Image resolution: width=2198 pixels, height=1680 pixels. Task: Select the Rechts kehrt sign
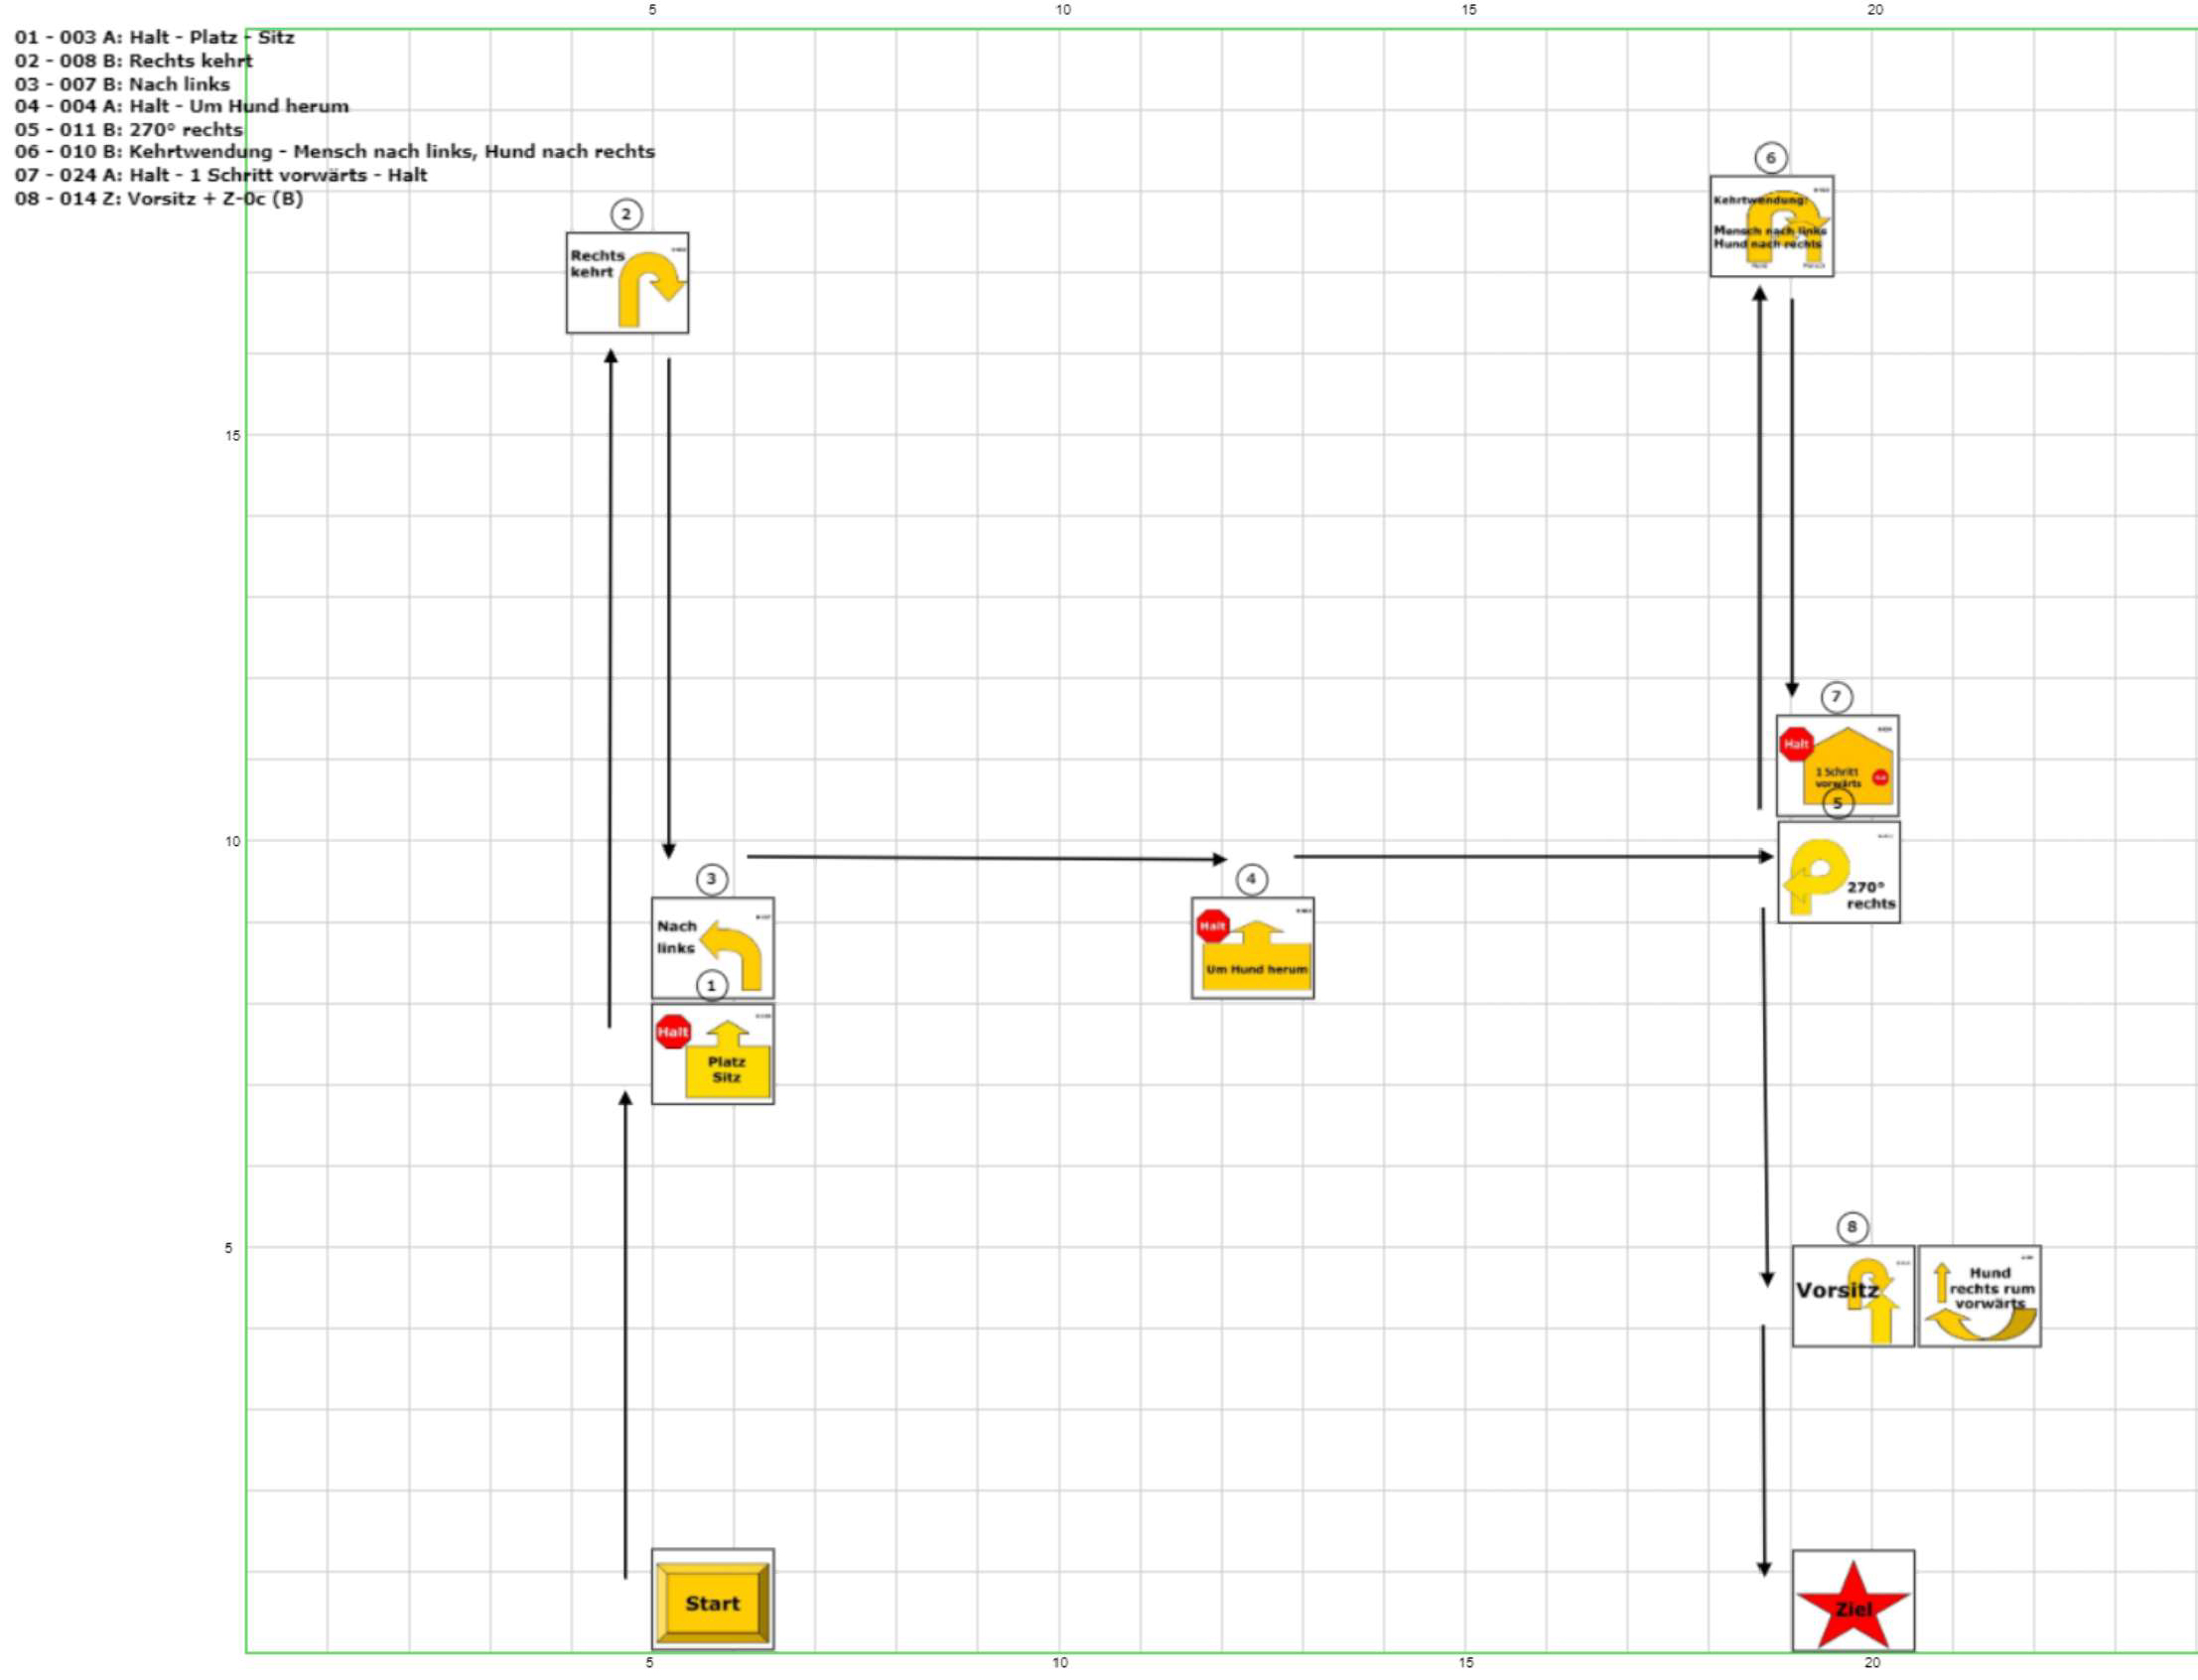[627, 283]
